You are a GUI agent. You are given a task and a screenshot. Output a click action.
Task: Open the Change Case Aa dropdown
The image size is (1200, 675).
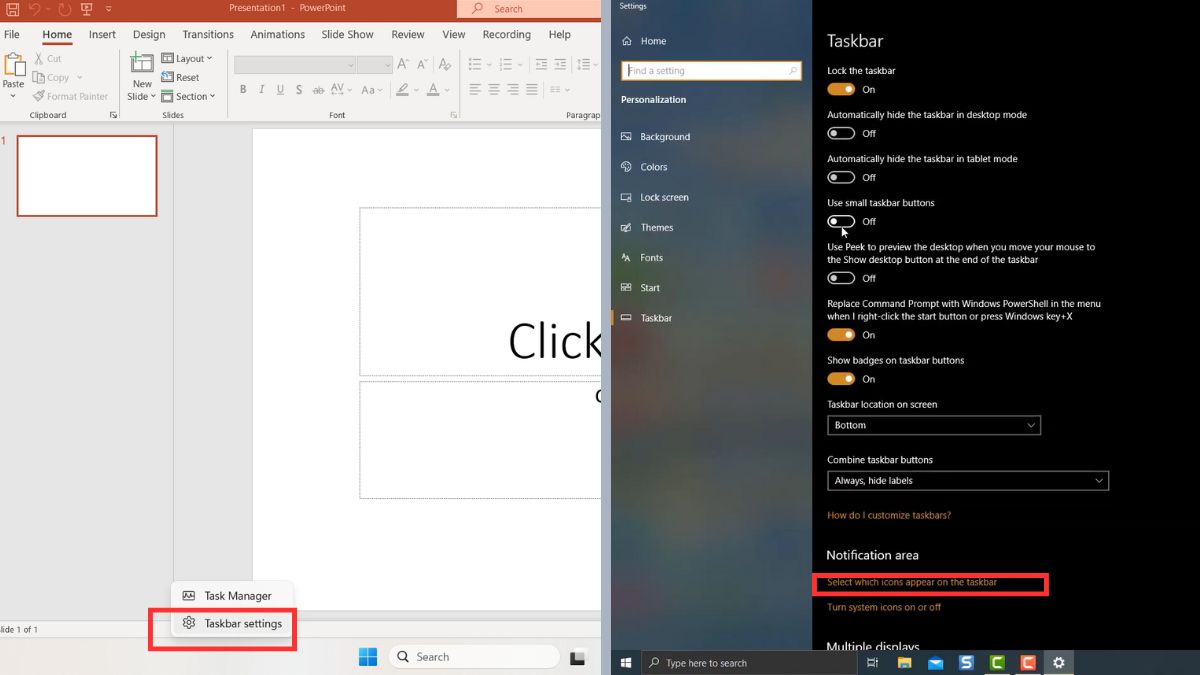click(x=372, y=90)
